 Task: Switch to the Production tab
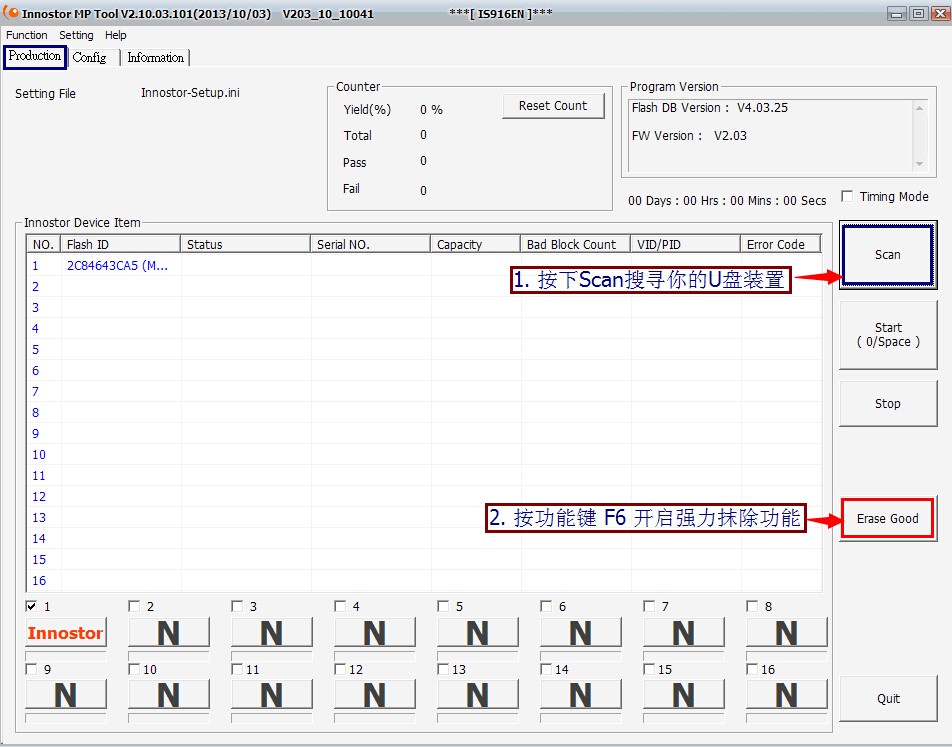click(x=35, y=56)
